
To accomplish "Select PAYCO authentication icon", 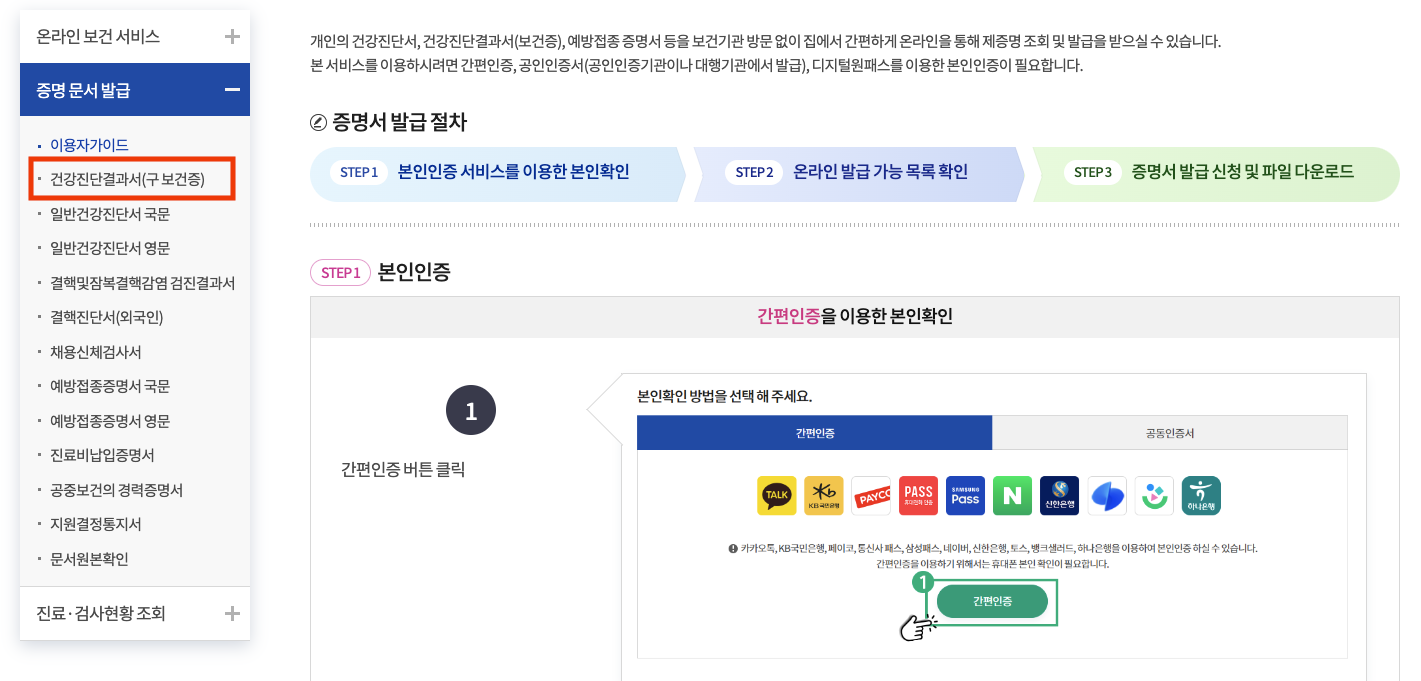I will [872, 495].
